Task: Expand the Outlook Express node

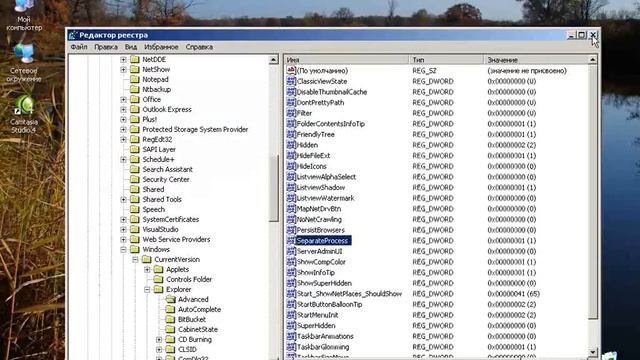Action: point(123,109)
